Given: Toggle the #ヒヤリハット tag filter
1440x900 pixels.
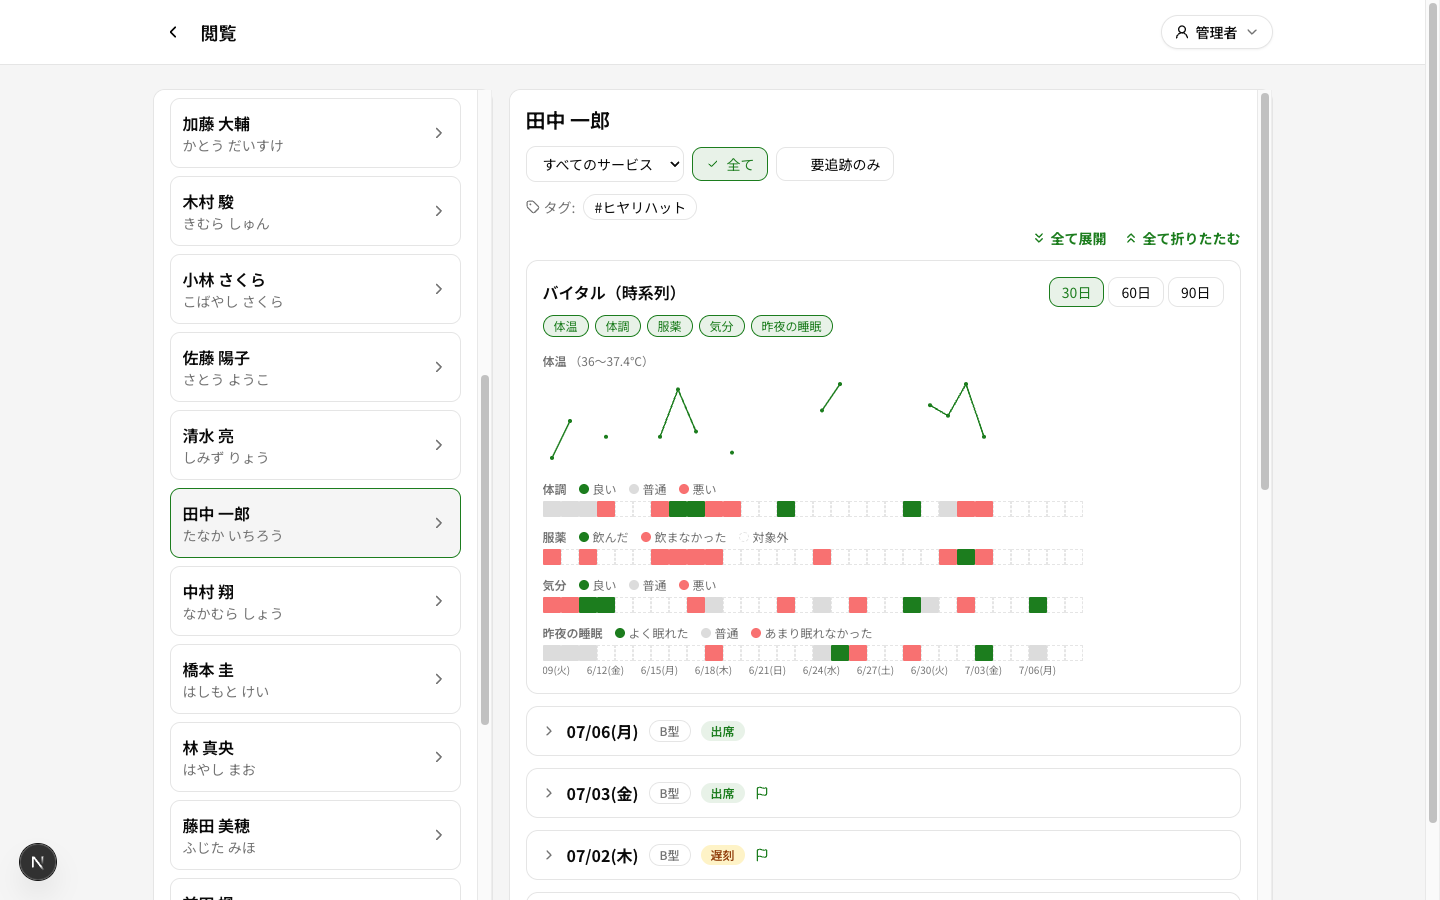Looking at the screenshot, I should click(x=640, y=207).
